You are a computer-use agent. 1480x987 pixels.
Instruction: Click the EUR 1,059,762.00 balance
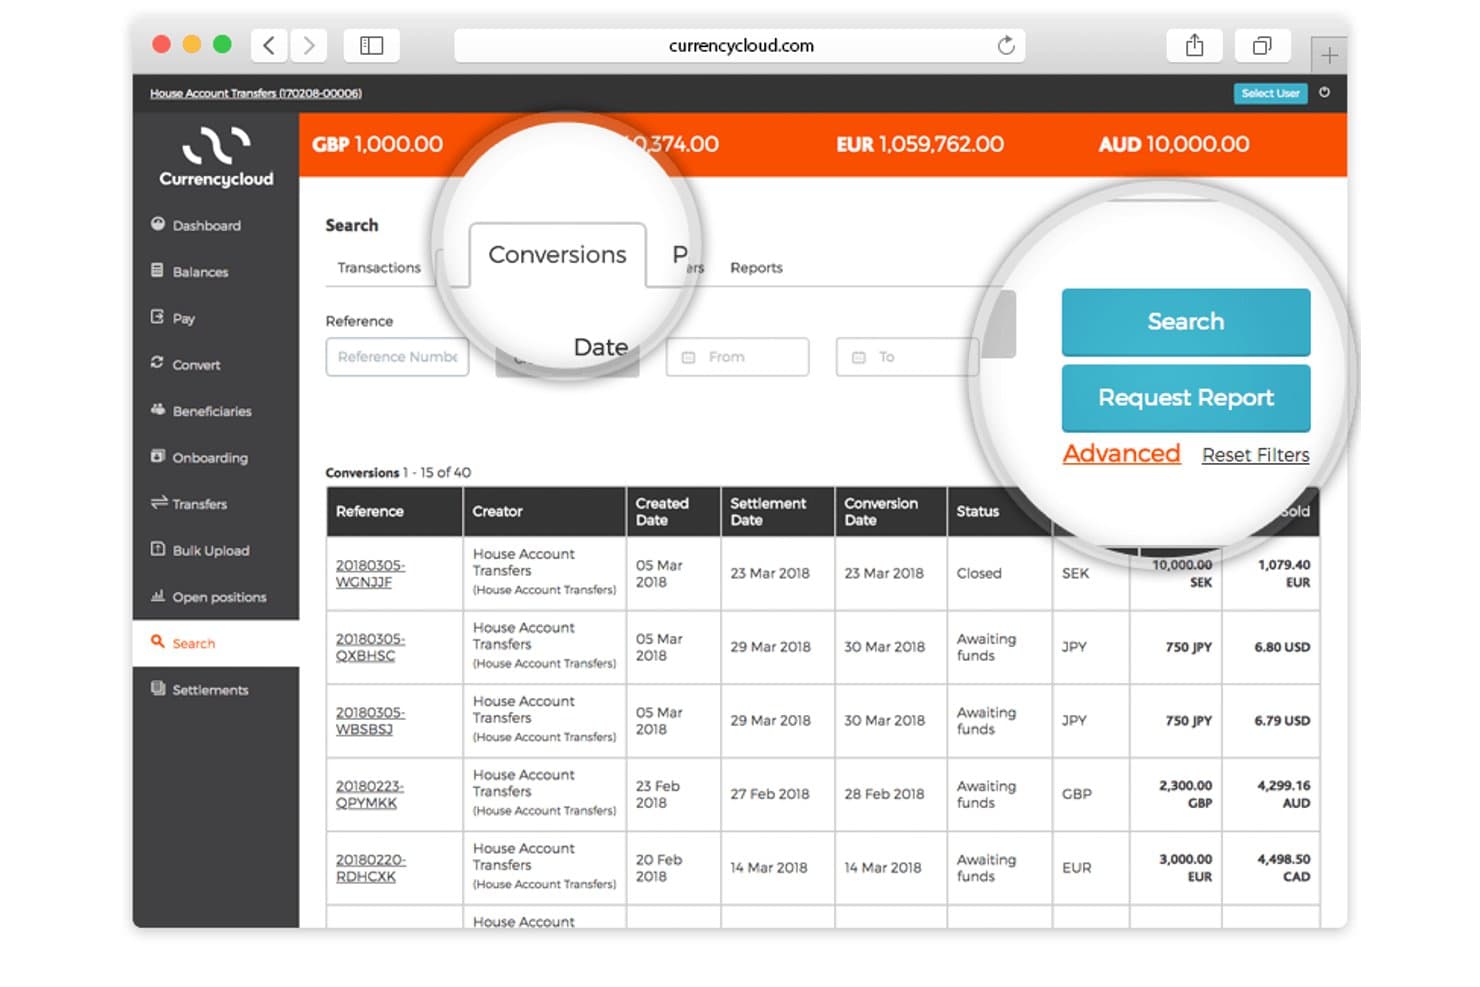pyautogui.click(x=920, y=144)
